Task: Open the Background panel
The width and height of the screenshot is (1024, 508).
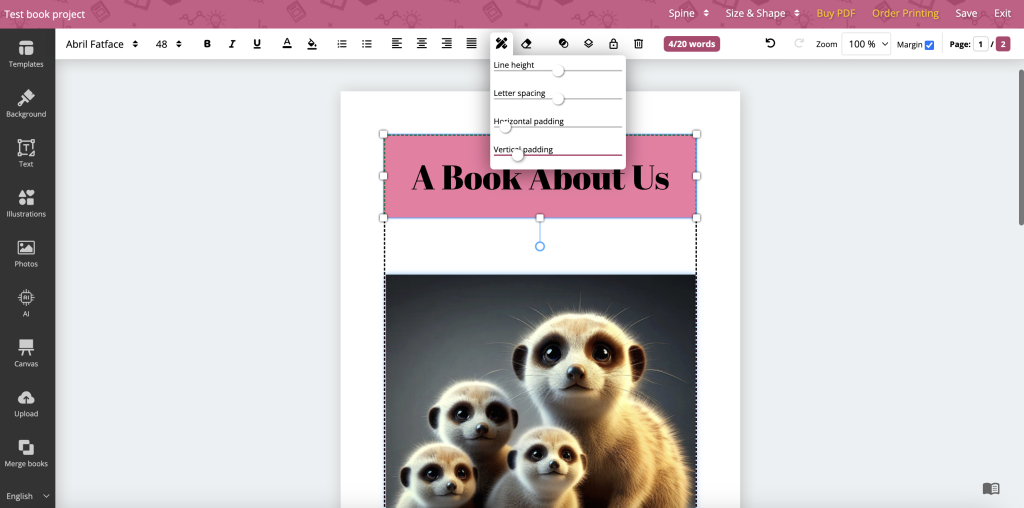Action: click(26, 104)
